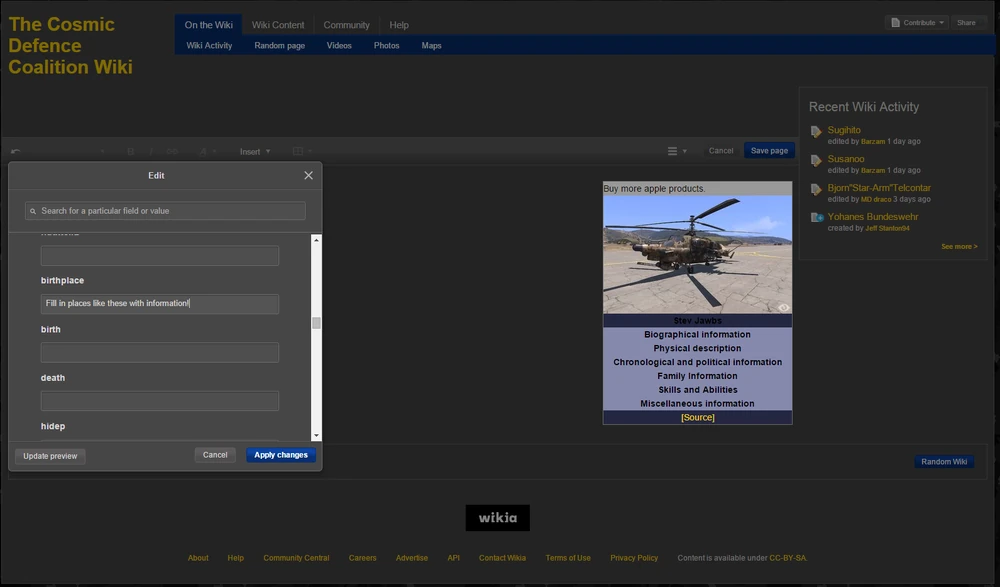Viewport: 1000px width, 587px height.
Task: Click the search magnifier icon in Edit dialog
Action: click(33, 211)
